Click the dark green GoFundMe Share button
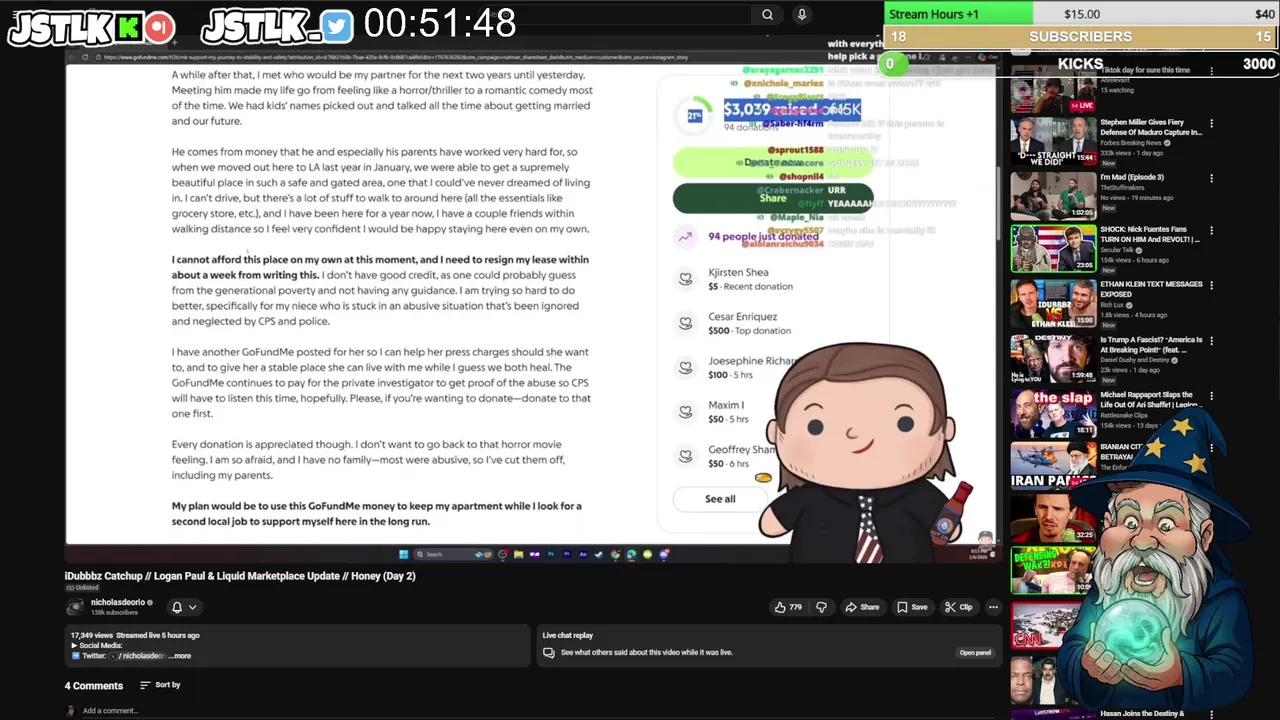The height and width of the screenshot is (720, 1280). pyautogui.click(x=773, y=198)
